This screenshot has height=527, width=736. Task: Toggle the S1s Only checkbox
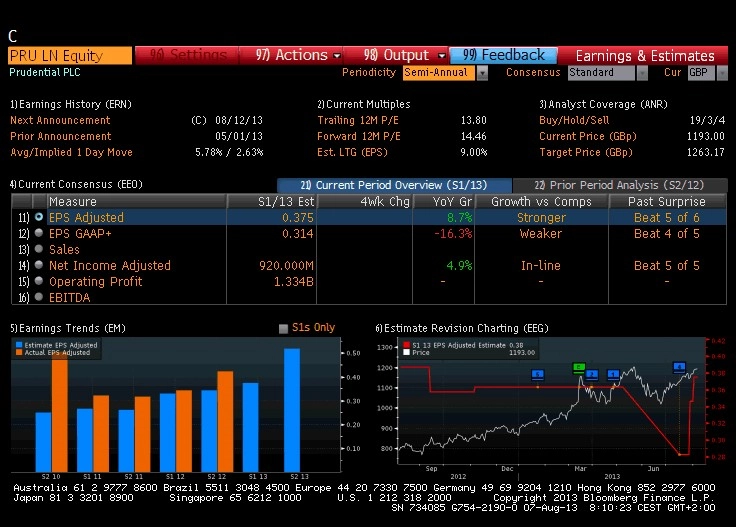click(283, 328)
